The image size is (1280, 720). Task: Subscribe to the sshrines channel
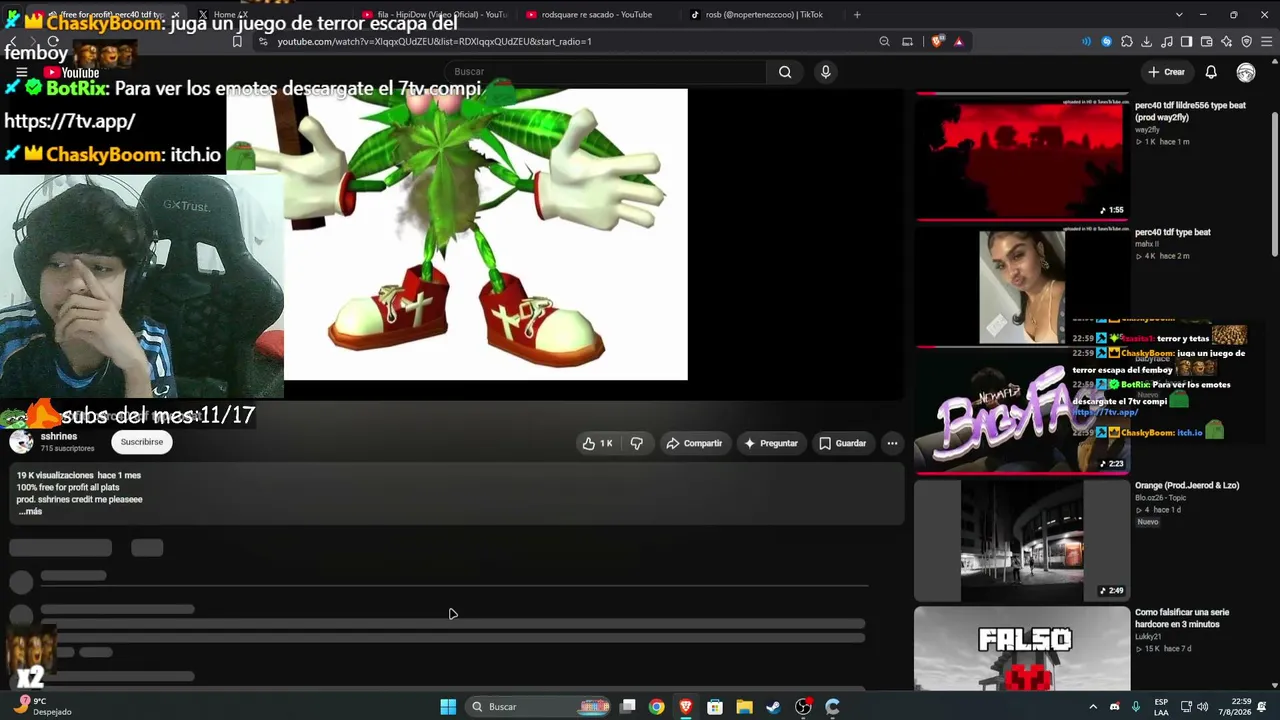coord(142,442)
